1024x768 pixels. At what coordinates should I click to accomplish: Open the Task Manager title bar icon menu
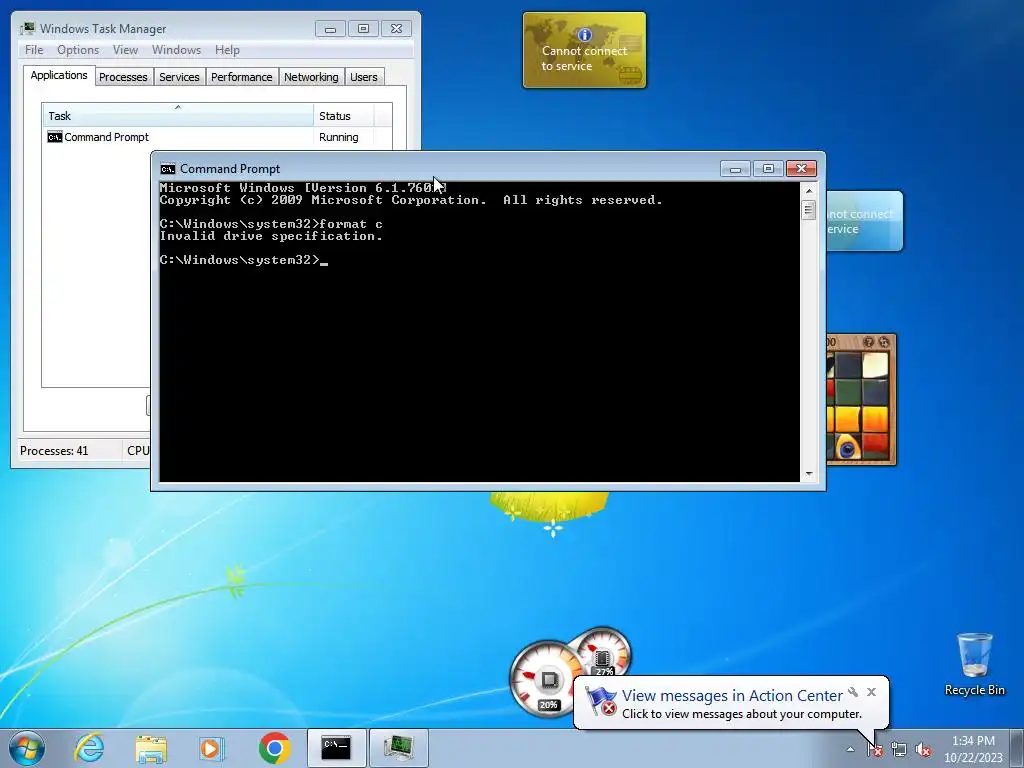click(x=28, y=29)
